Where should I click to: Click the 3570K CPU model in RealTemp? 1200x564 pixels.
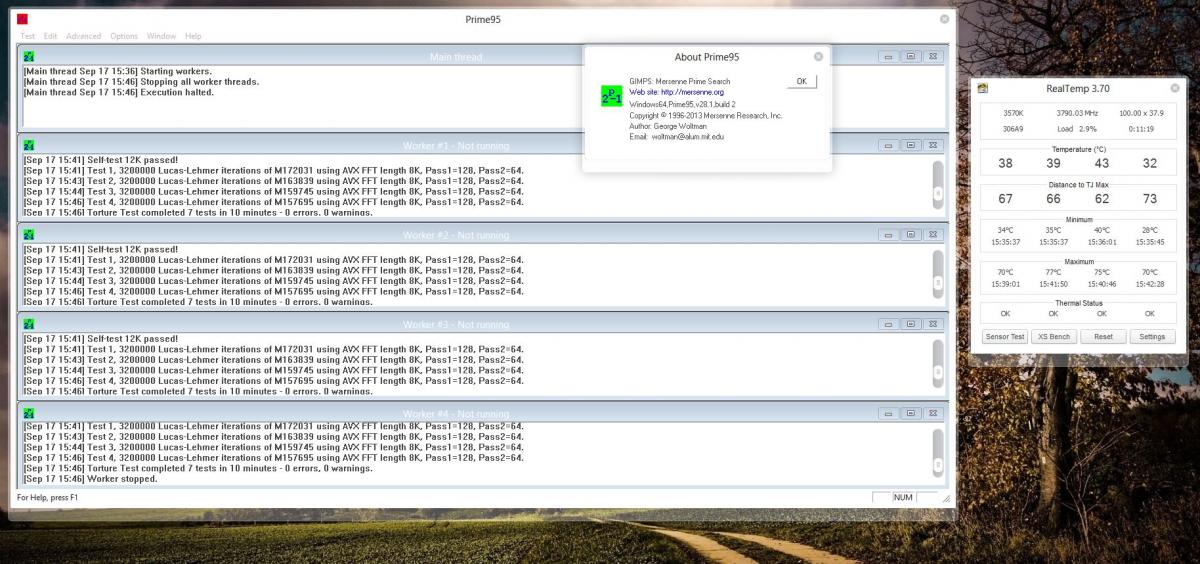pyautogui.click(x=1013, y=113)
